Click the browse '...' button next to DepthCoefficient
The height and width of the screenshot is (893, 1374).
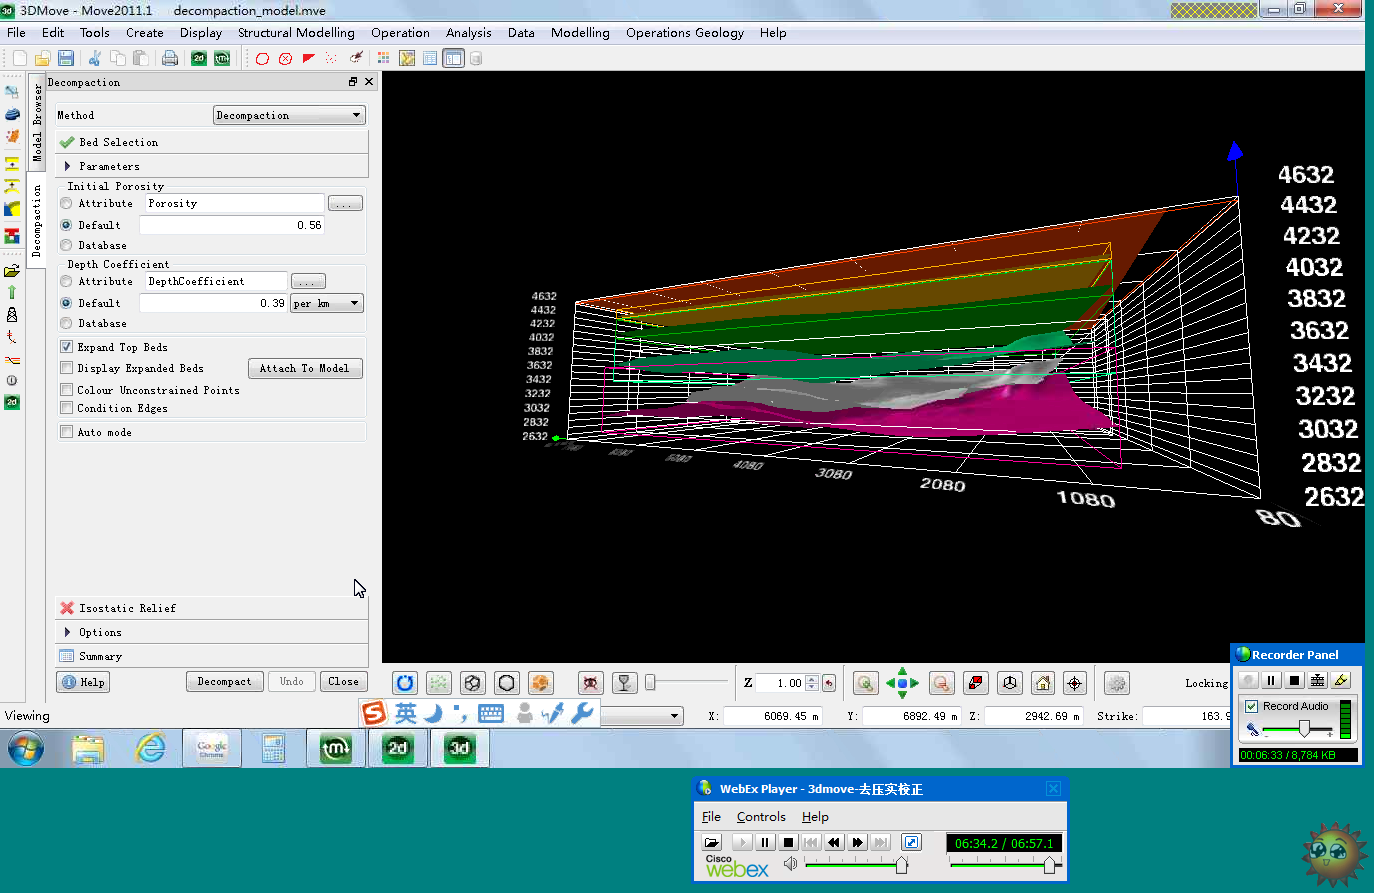pos(308,281)
